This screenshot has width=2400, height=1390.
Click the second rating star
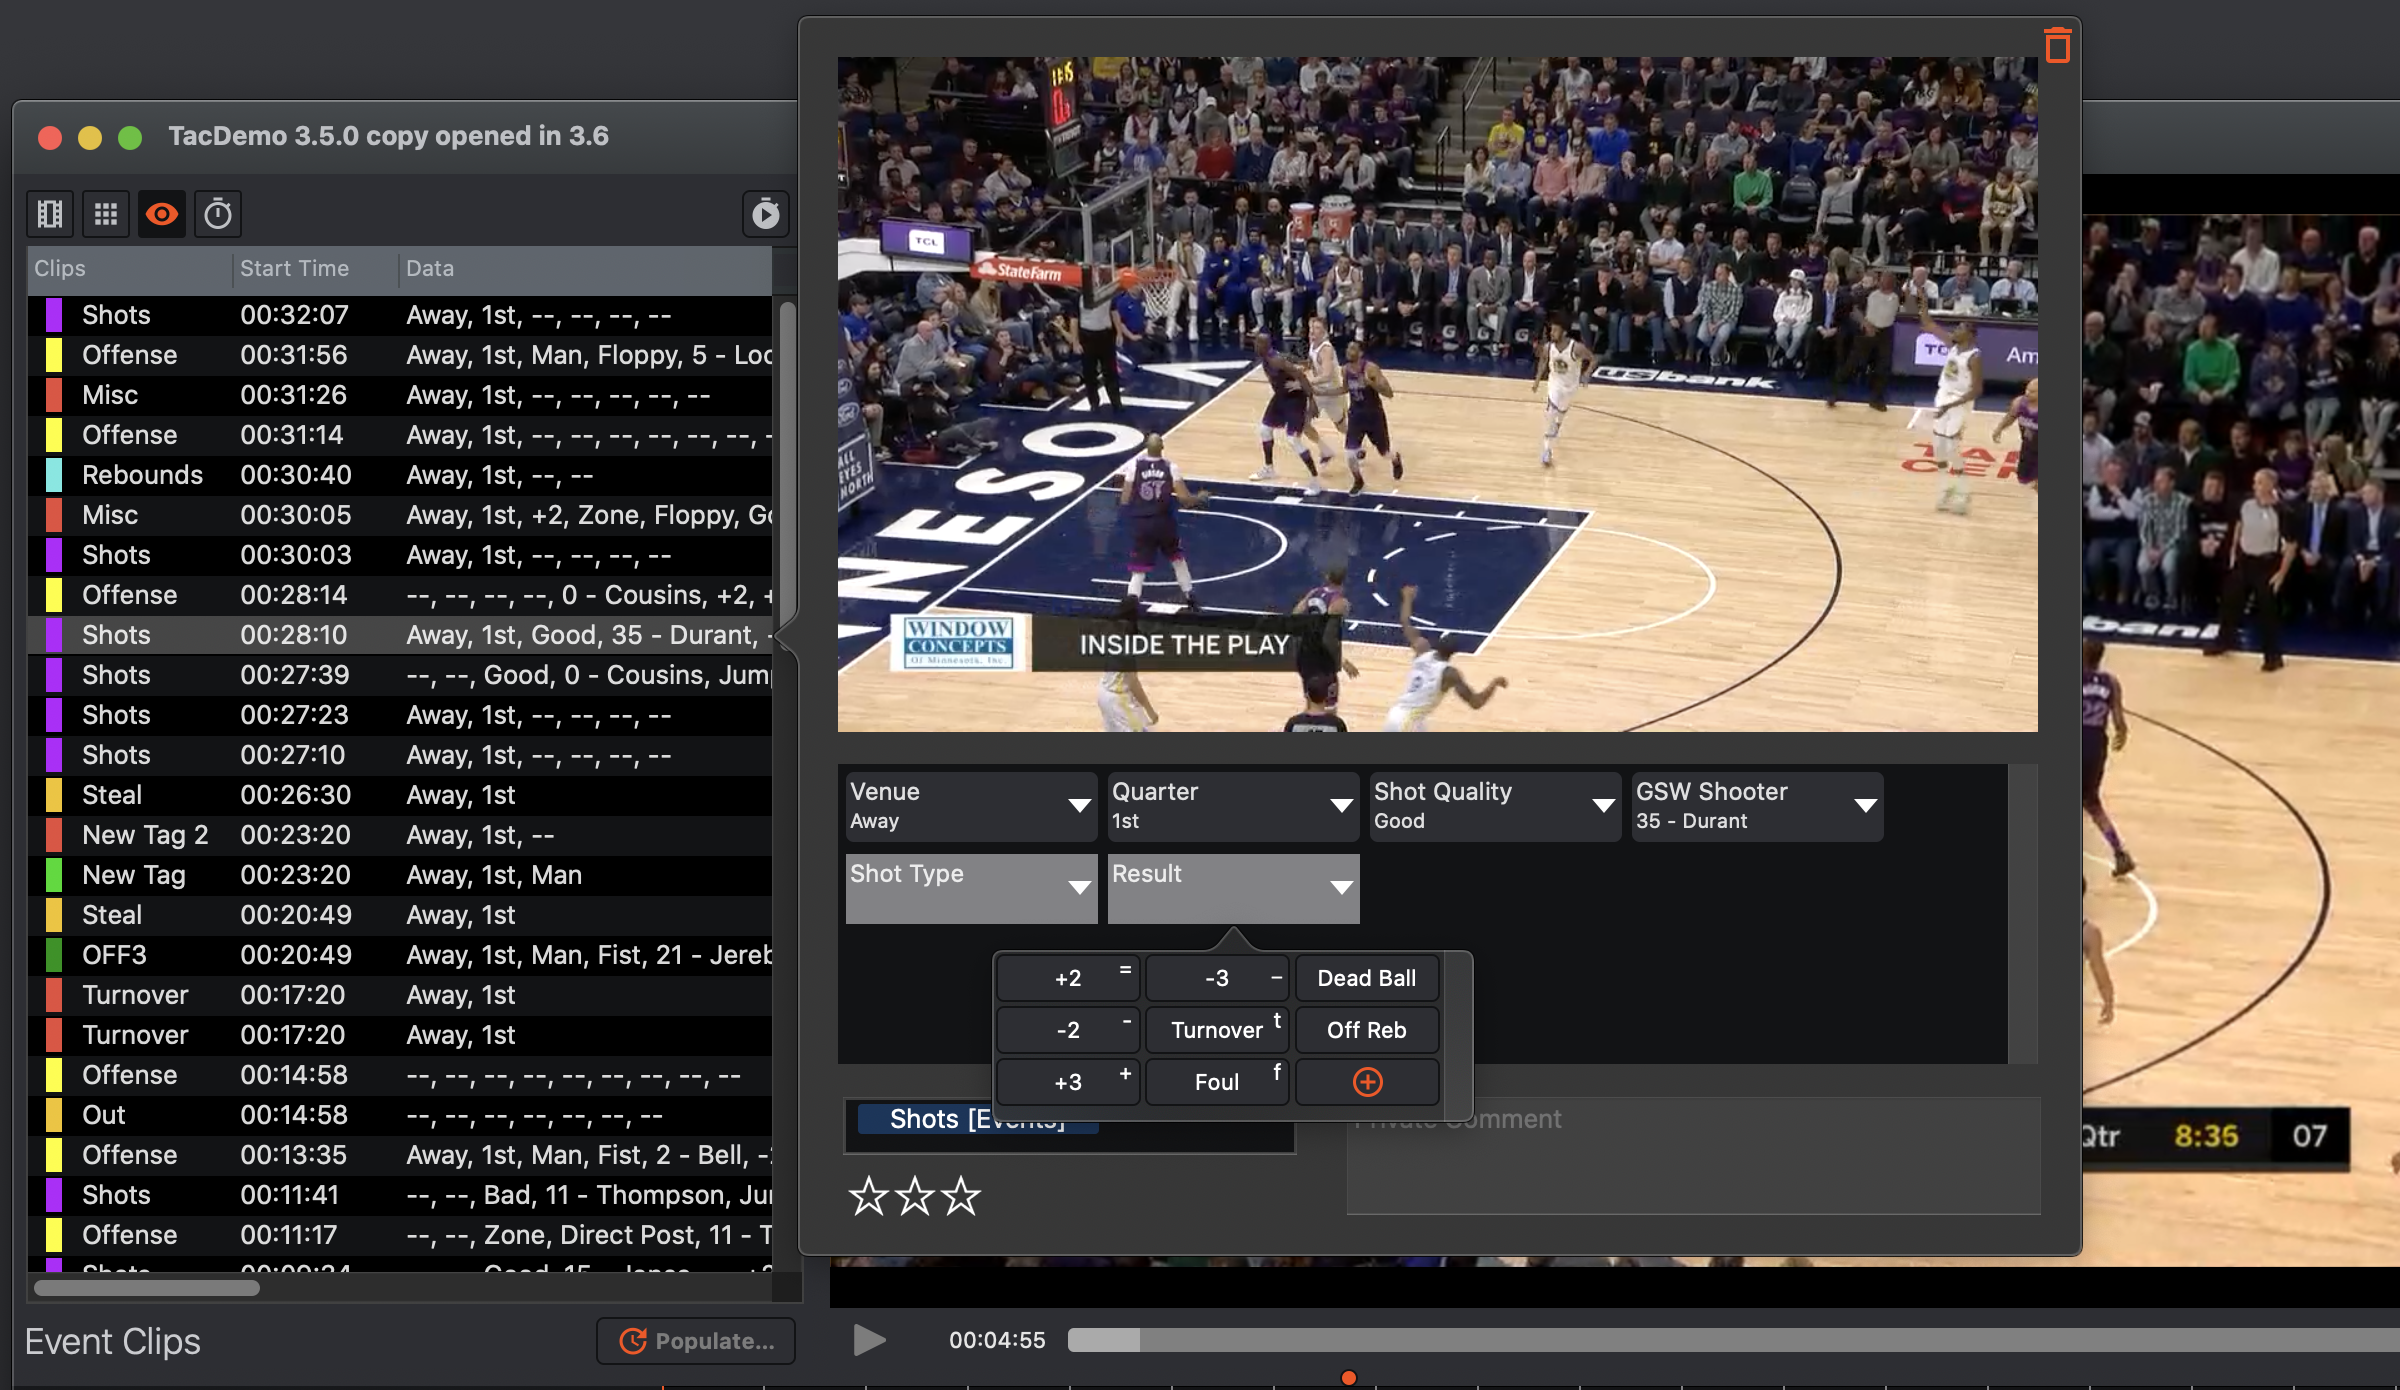(915, 1196)
